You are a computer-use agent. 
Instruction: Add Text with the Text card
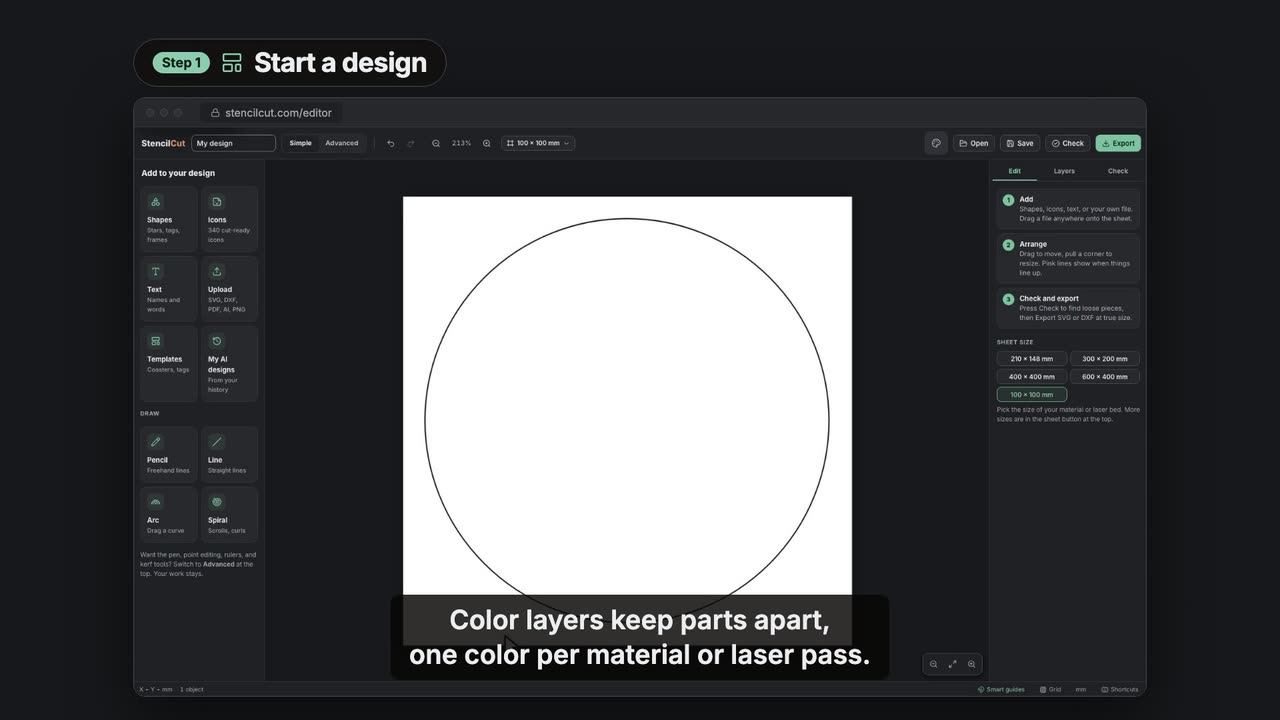pos(169,288)
